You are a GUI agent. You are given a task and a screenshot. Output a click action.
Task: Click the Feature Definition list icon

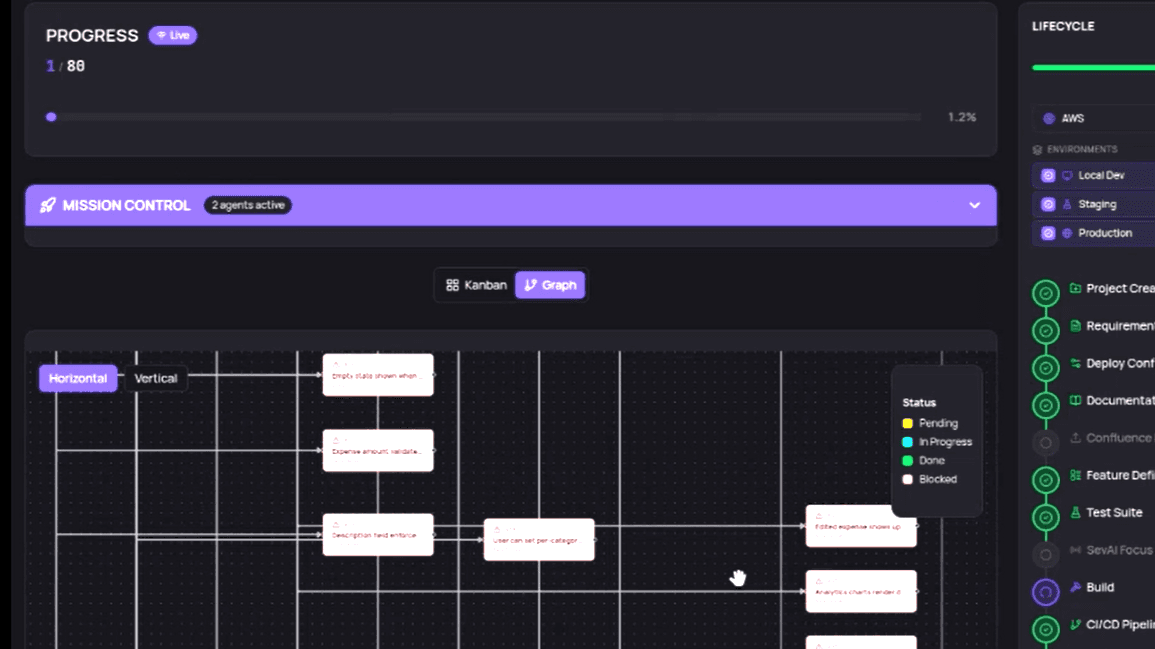[x=1075, y=475]
